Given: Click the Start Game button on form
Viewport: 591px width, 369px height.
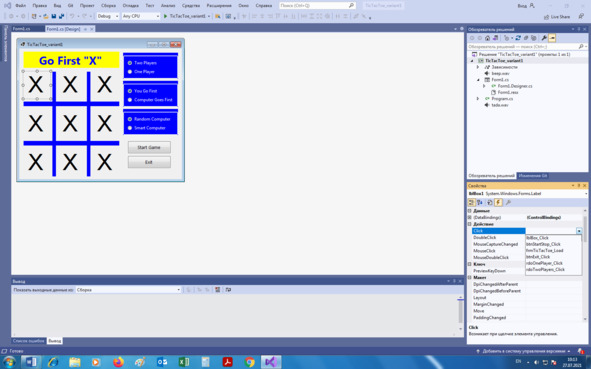Looking at the screenshot, I should coord(149,147).
